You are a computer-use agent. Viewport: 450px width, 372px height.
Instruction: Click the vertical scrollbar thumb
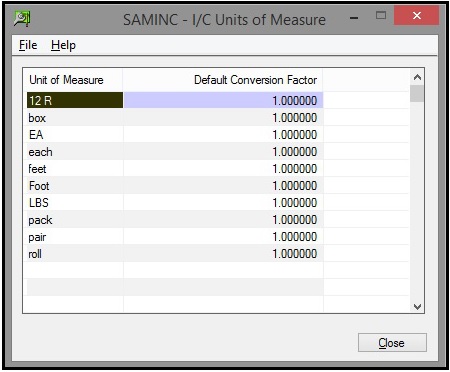click(x=417, y=93)
